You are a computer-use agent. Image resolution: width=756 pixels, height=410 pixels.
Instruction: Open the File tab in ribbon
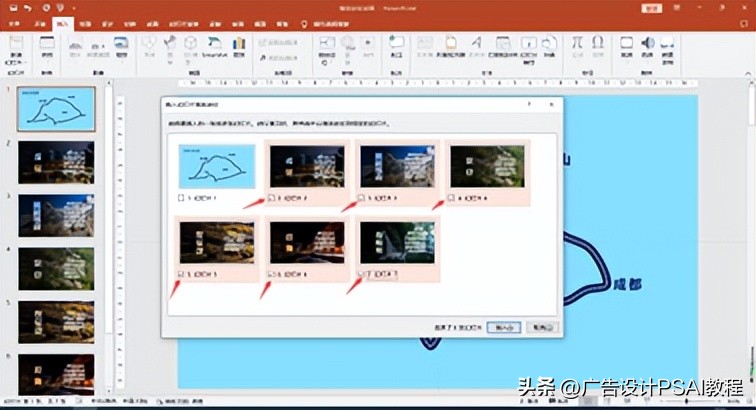[15, 24]
